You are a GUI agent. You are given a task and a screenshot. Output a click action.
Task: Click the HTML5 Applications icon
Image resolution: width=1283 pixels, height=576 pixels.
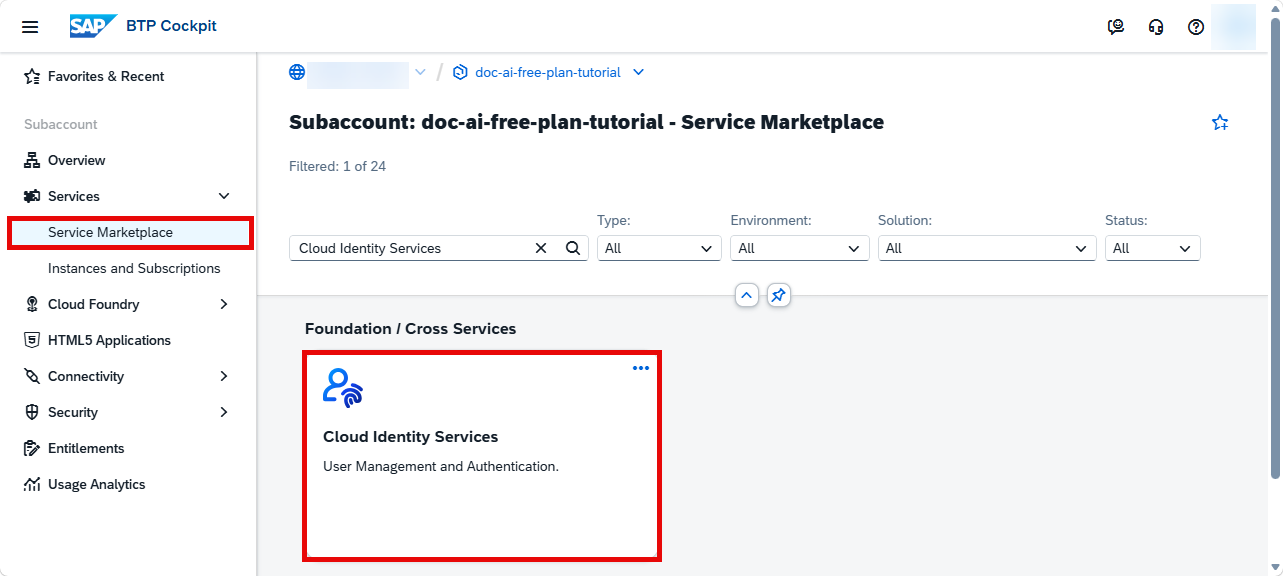point(32,340)
